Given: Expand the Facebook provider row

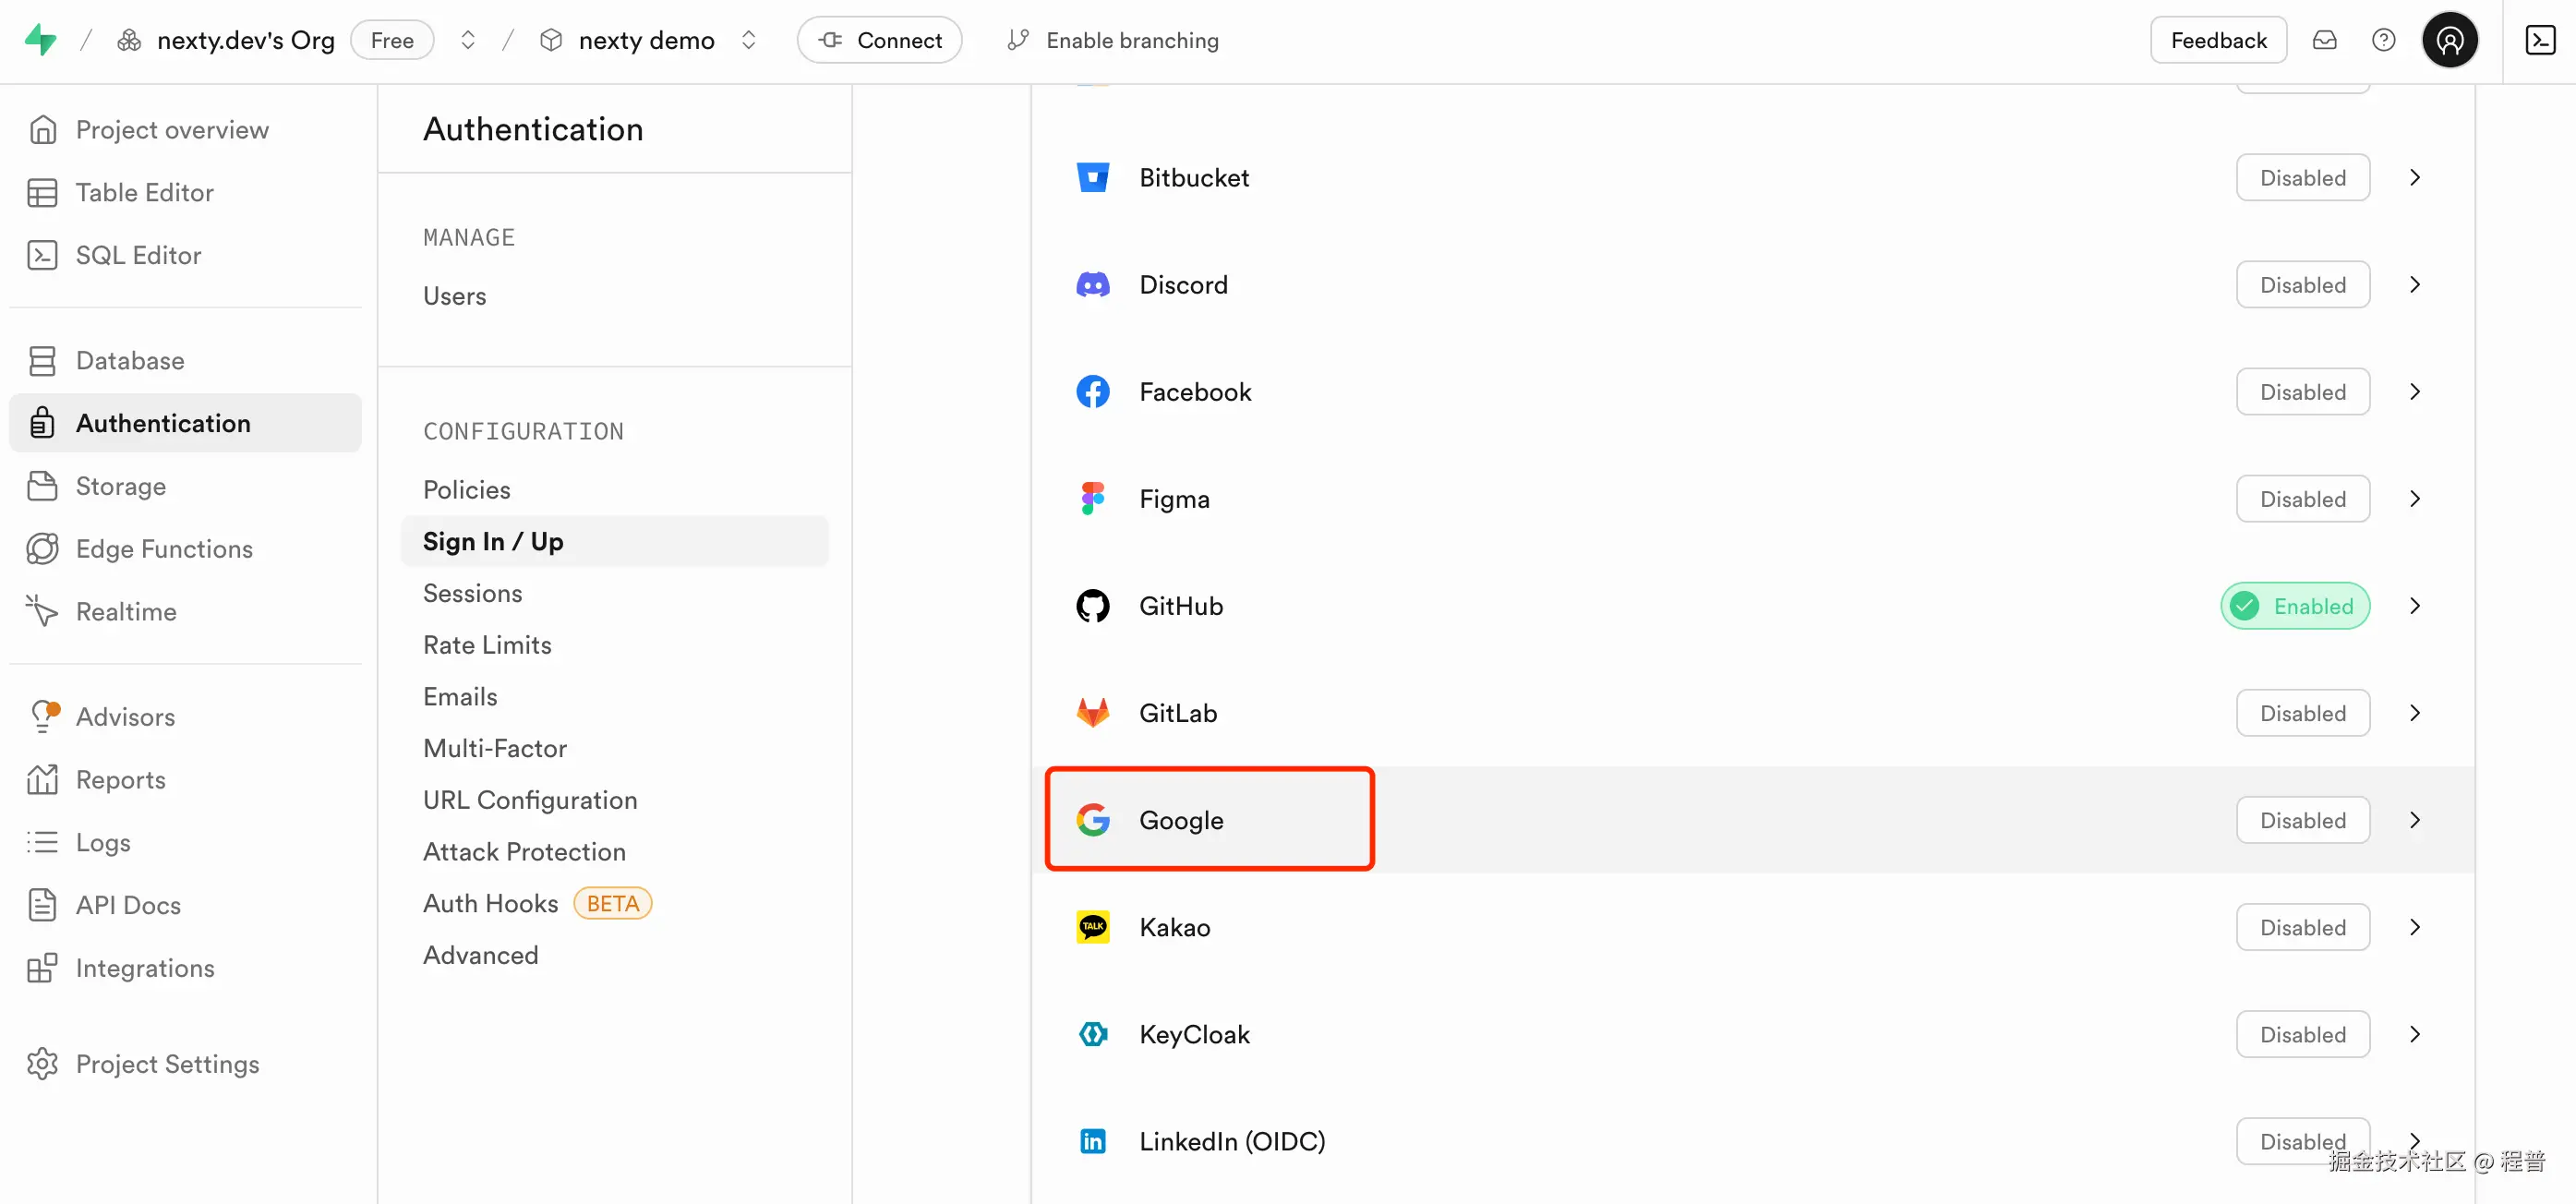Looking at the screenshot, I should tap(2415, 391).
